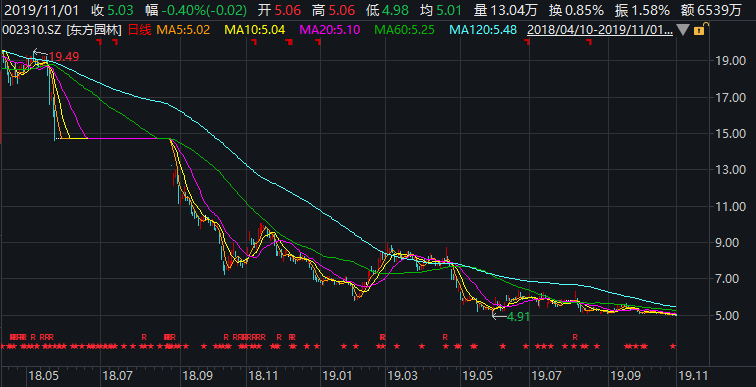This screenshot has height=387, width=756.
Task: Click the 4.91 low price annotation
Action: [518, 317]
